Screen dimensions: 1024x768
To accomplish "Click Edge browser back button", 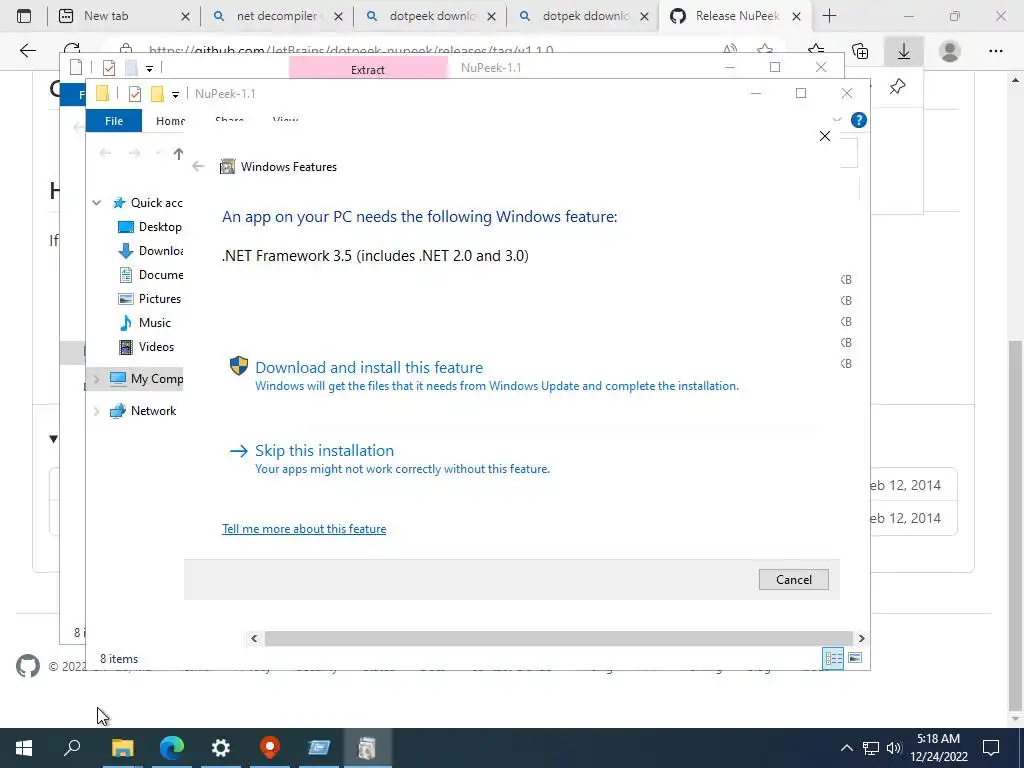I will click(x=27, y=50).
